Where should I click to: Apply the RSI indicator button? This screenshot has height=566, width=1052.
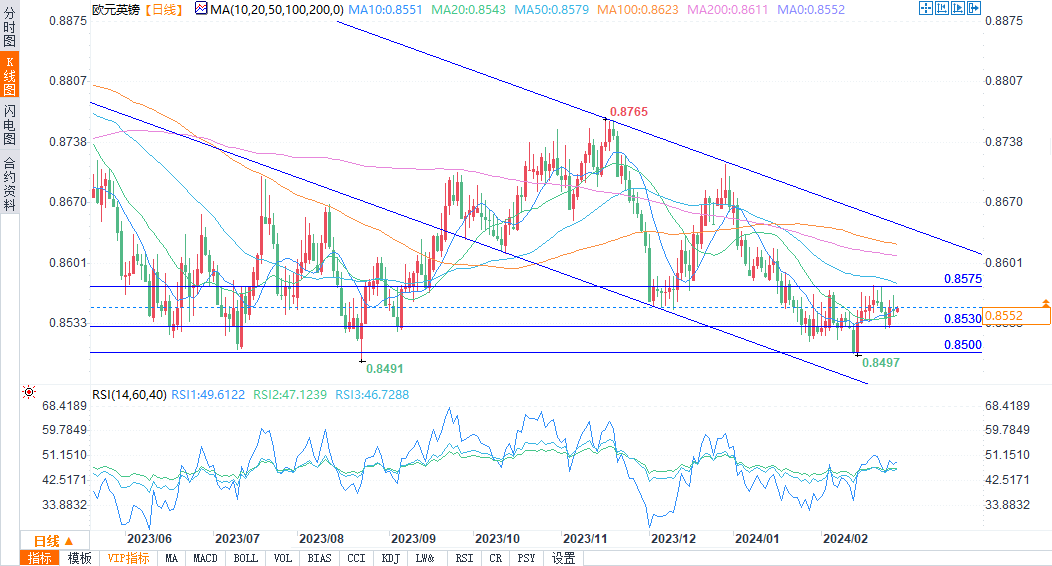coord(464,558)
